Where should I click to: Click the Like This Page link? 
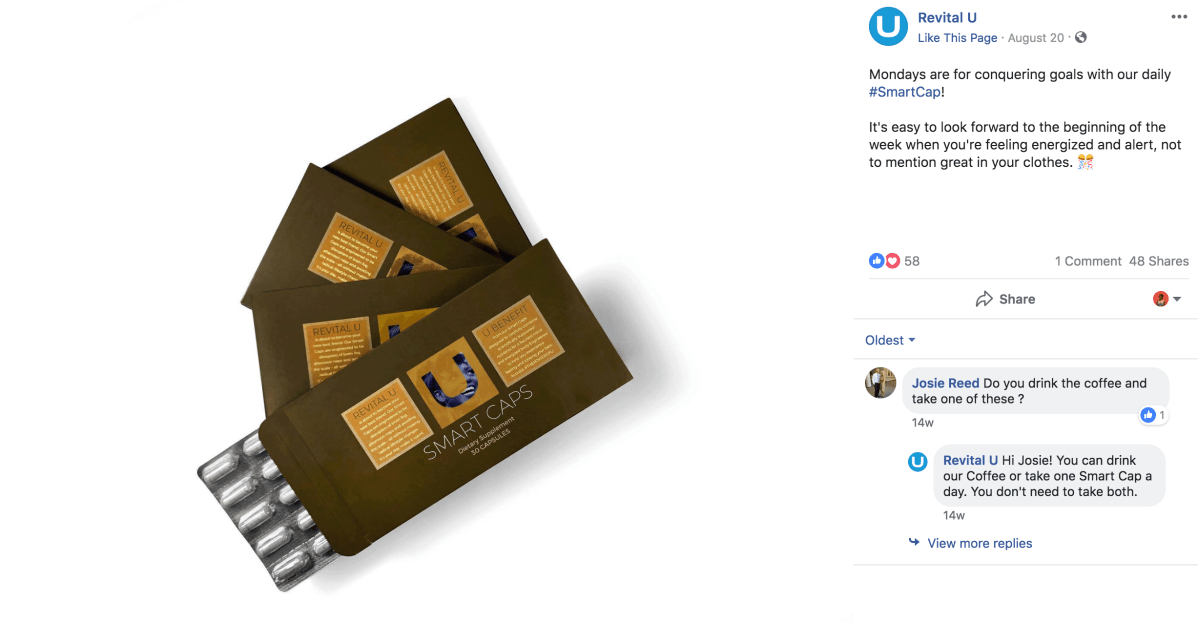coord(957,37)
